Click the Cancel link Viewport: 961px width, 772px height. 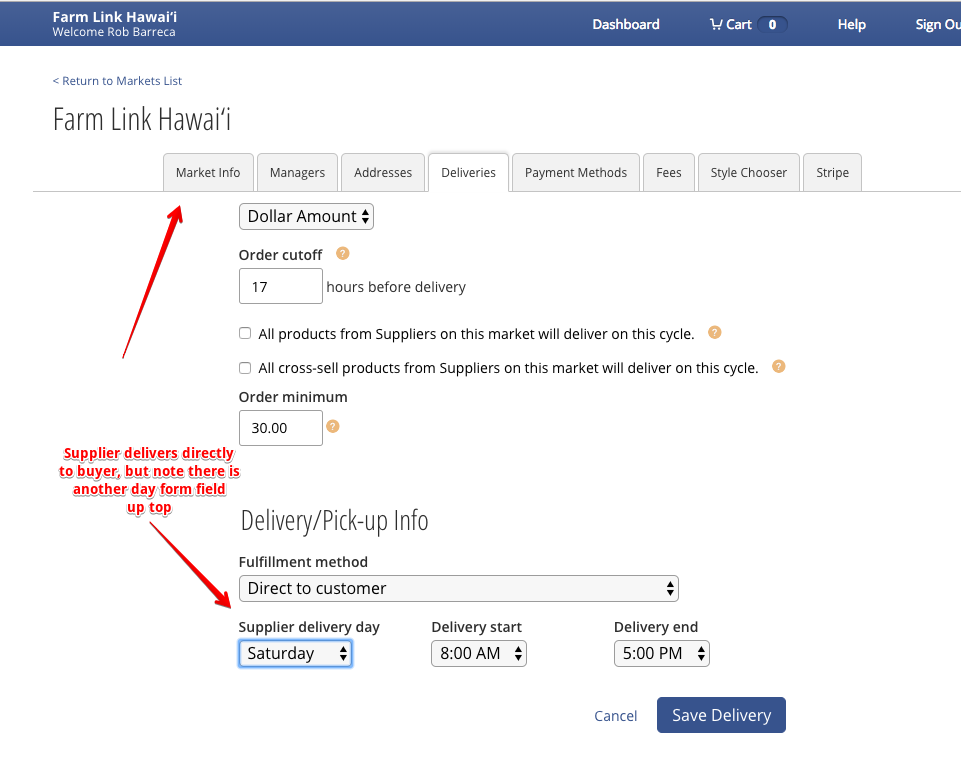(x=615, y=716)
